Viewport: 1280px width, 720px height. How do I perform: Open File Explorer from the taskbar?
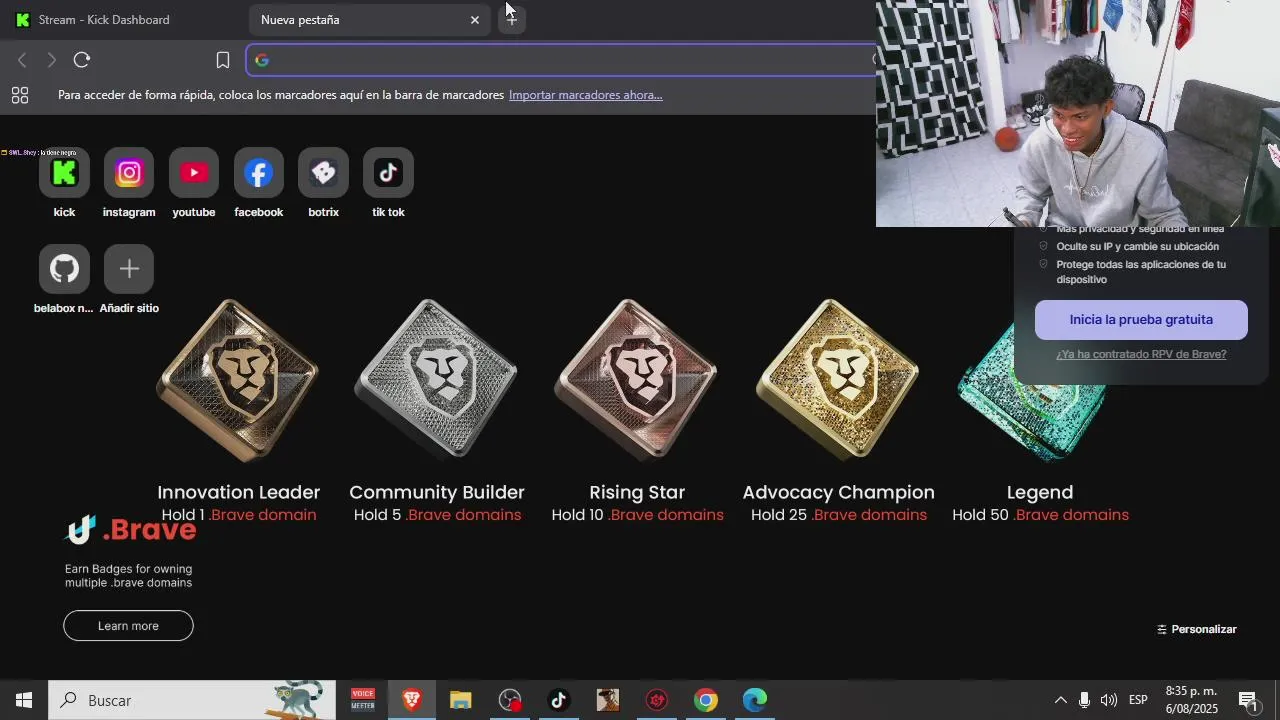(460, 700)
